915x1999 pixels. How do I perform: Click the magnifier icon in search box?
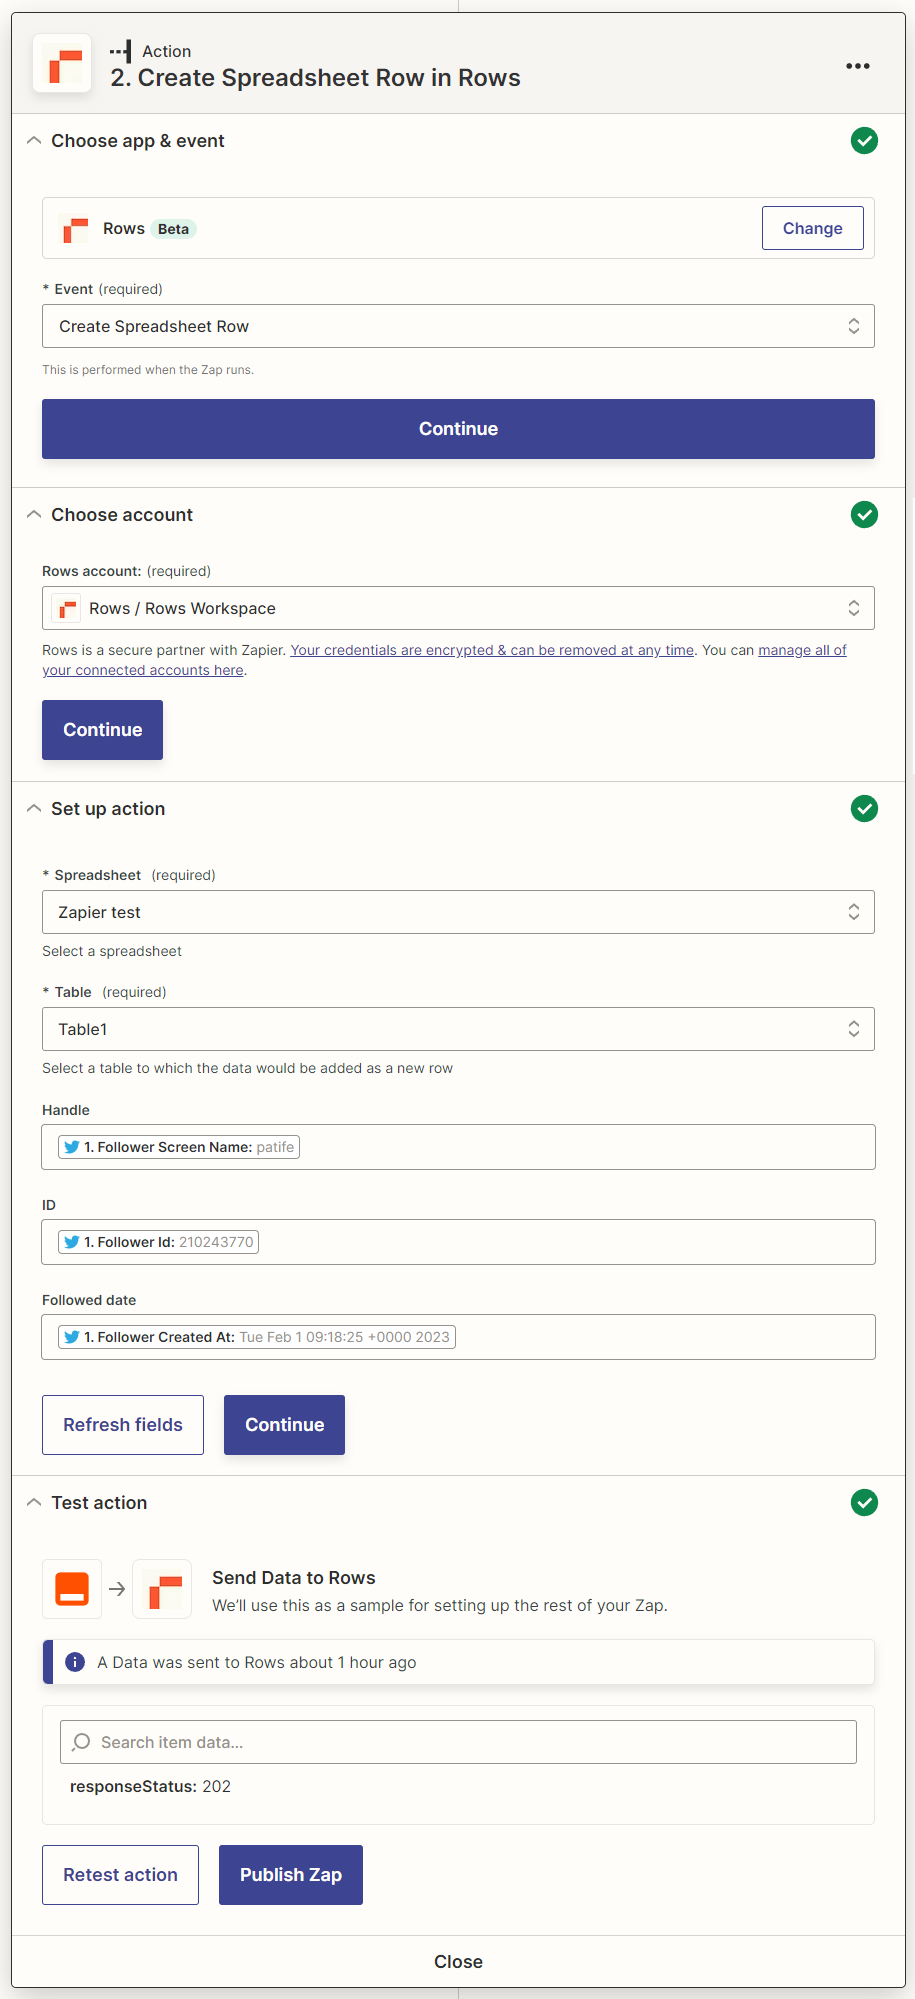click(x=81, y=1742)
